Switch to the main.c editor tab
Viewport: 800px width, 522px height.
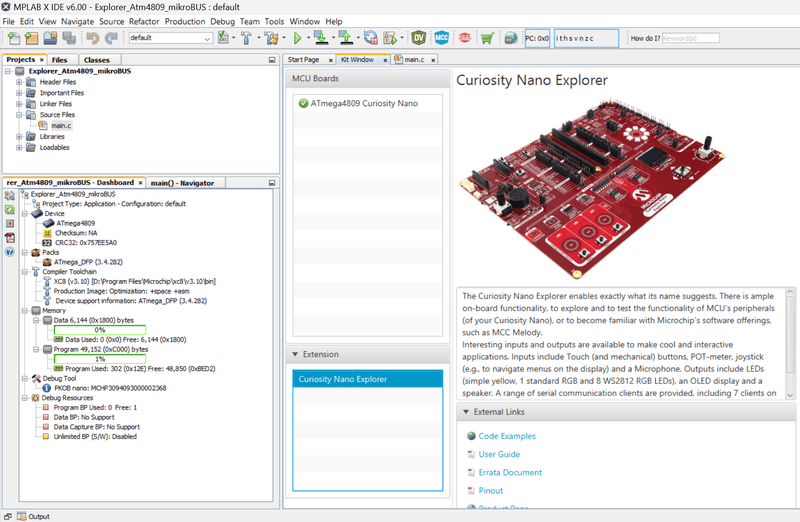point(414,60)
